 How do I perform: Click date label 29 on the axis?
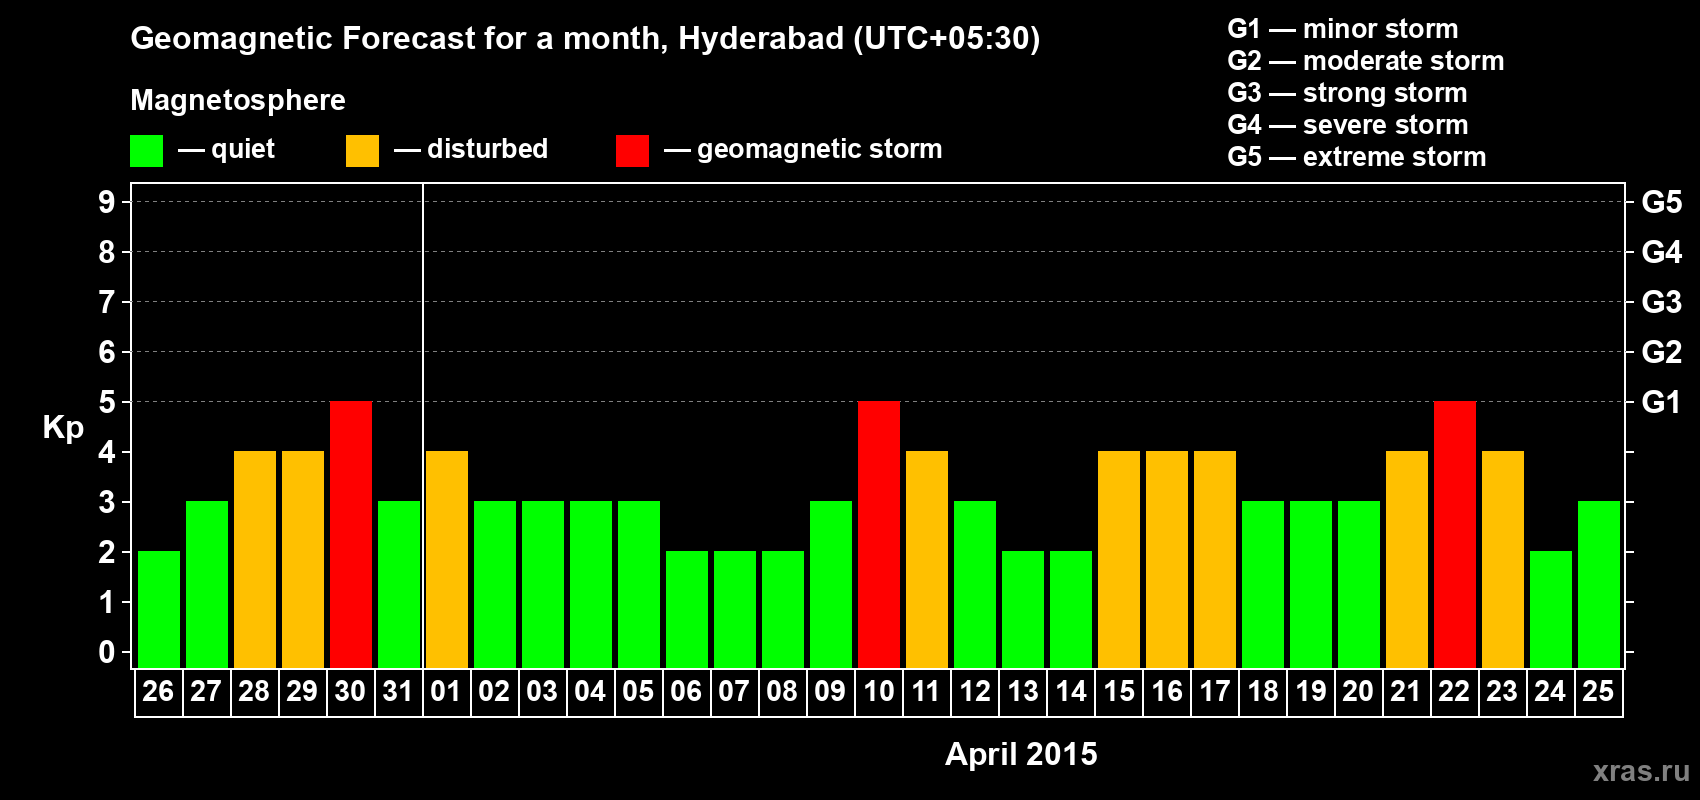(302, 691)
